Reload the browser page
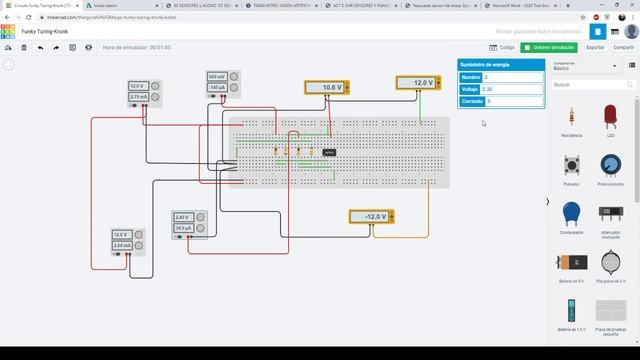640x360 pixels. pyautogui.click(x=29, y=18)
